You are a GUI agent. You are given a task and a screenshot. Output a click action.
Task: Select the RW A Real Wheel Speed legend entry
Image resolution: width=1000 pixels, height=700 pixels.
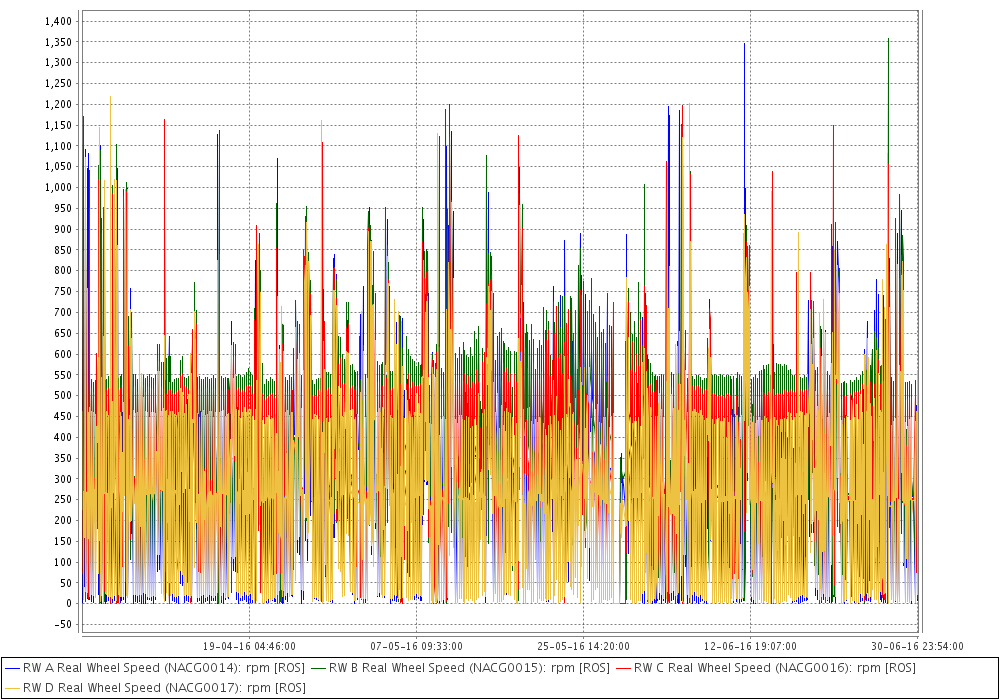coord(155,668)
